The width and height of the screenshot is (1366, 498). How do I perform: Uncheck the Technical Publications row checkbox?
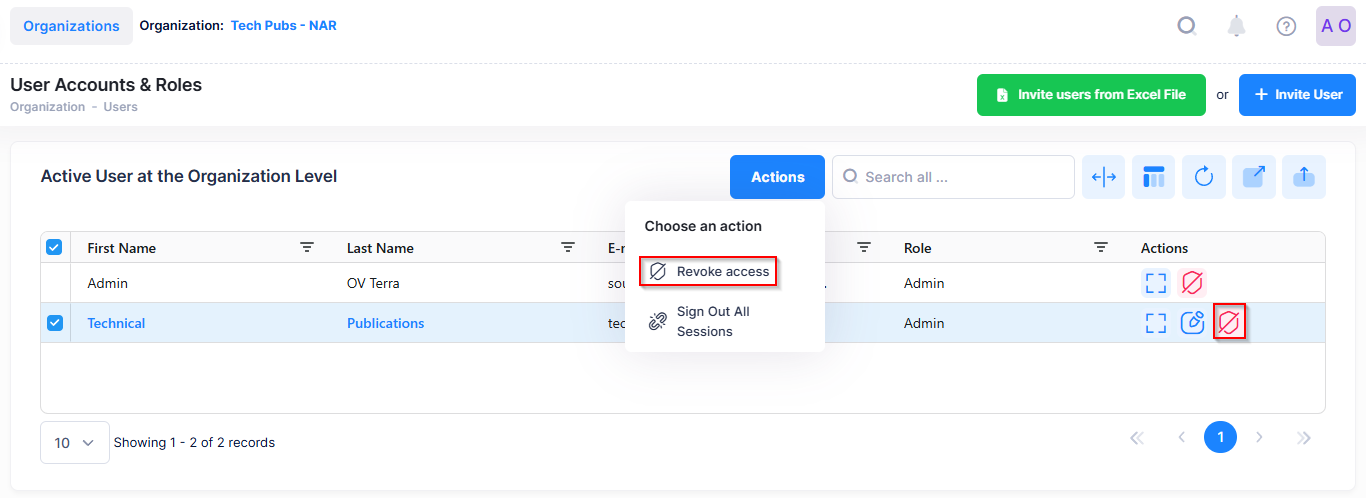pyautogui.click(x=54, y=323)
